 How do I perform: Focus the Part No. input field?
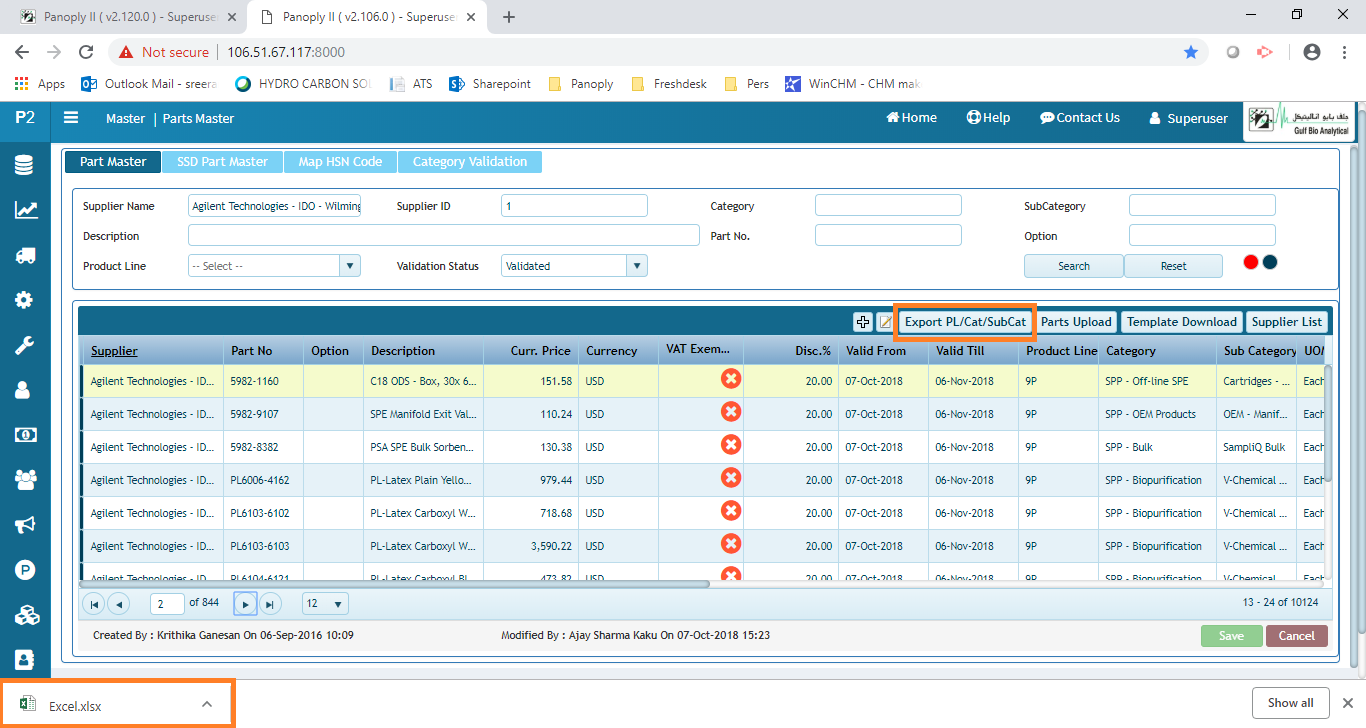click(x=888, y=236)
